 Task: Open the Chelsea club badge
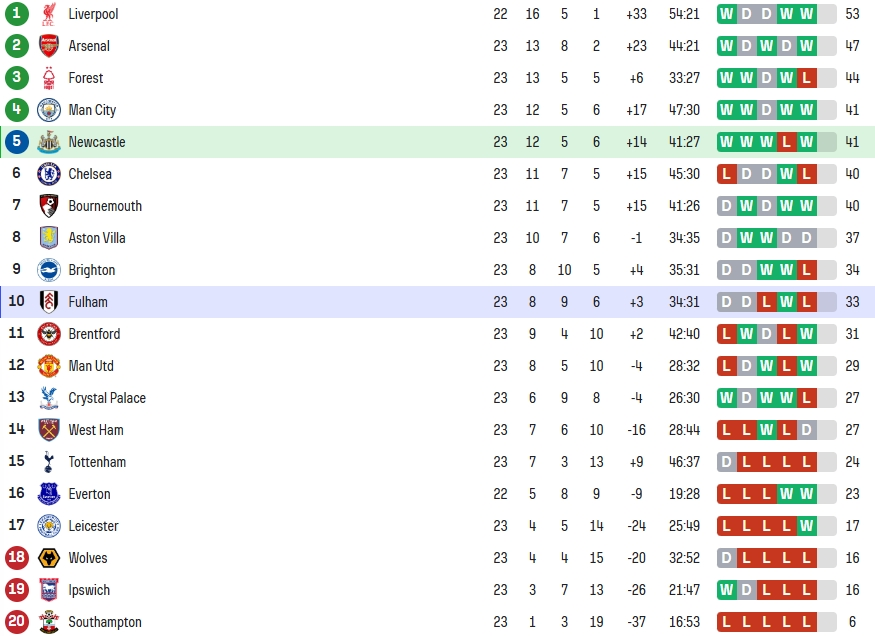click(x=49, y=174)
